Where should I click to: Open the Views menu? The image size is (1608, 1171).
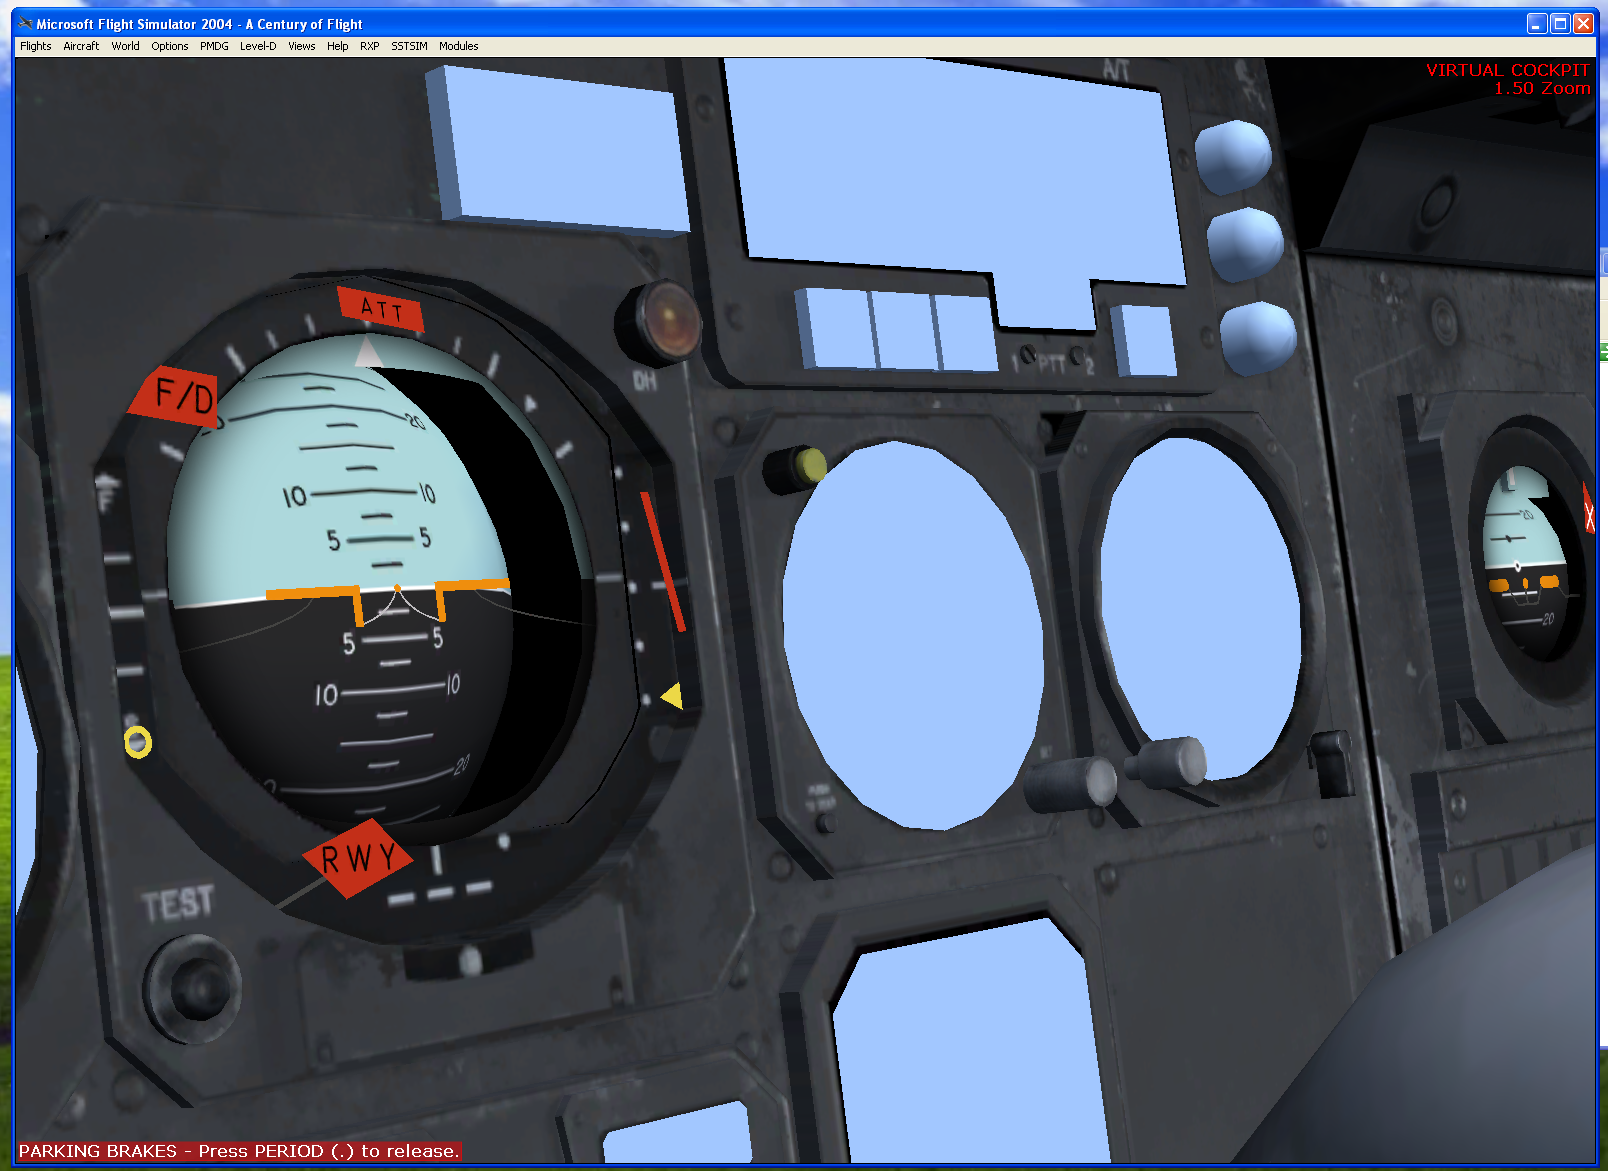(300, 46)
